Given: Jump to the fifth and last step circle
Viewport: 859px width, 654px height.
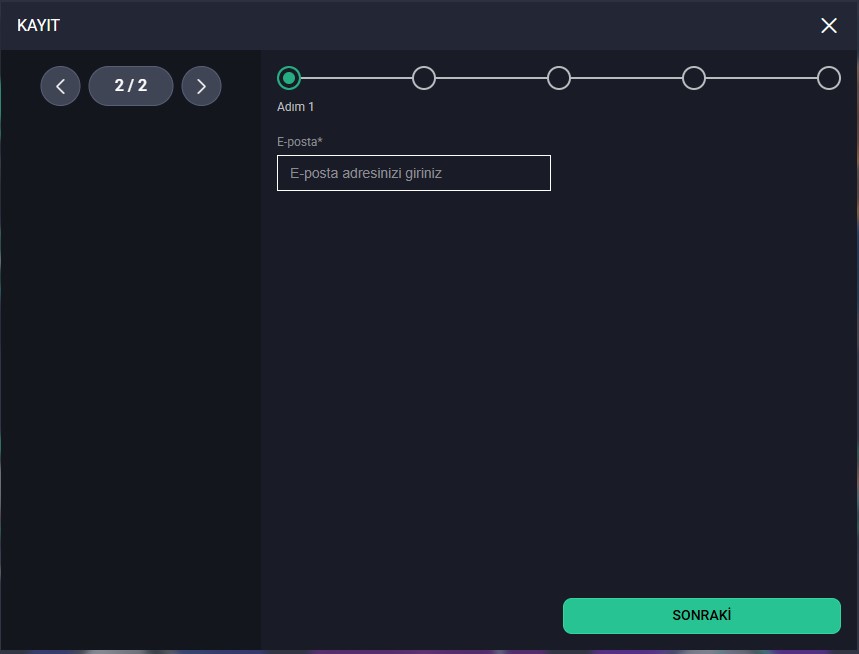Looking at the screenshot, I should point(828,78).
